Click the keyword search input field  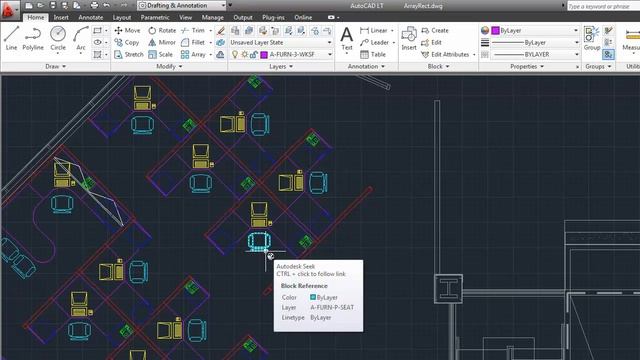603,6
